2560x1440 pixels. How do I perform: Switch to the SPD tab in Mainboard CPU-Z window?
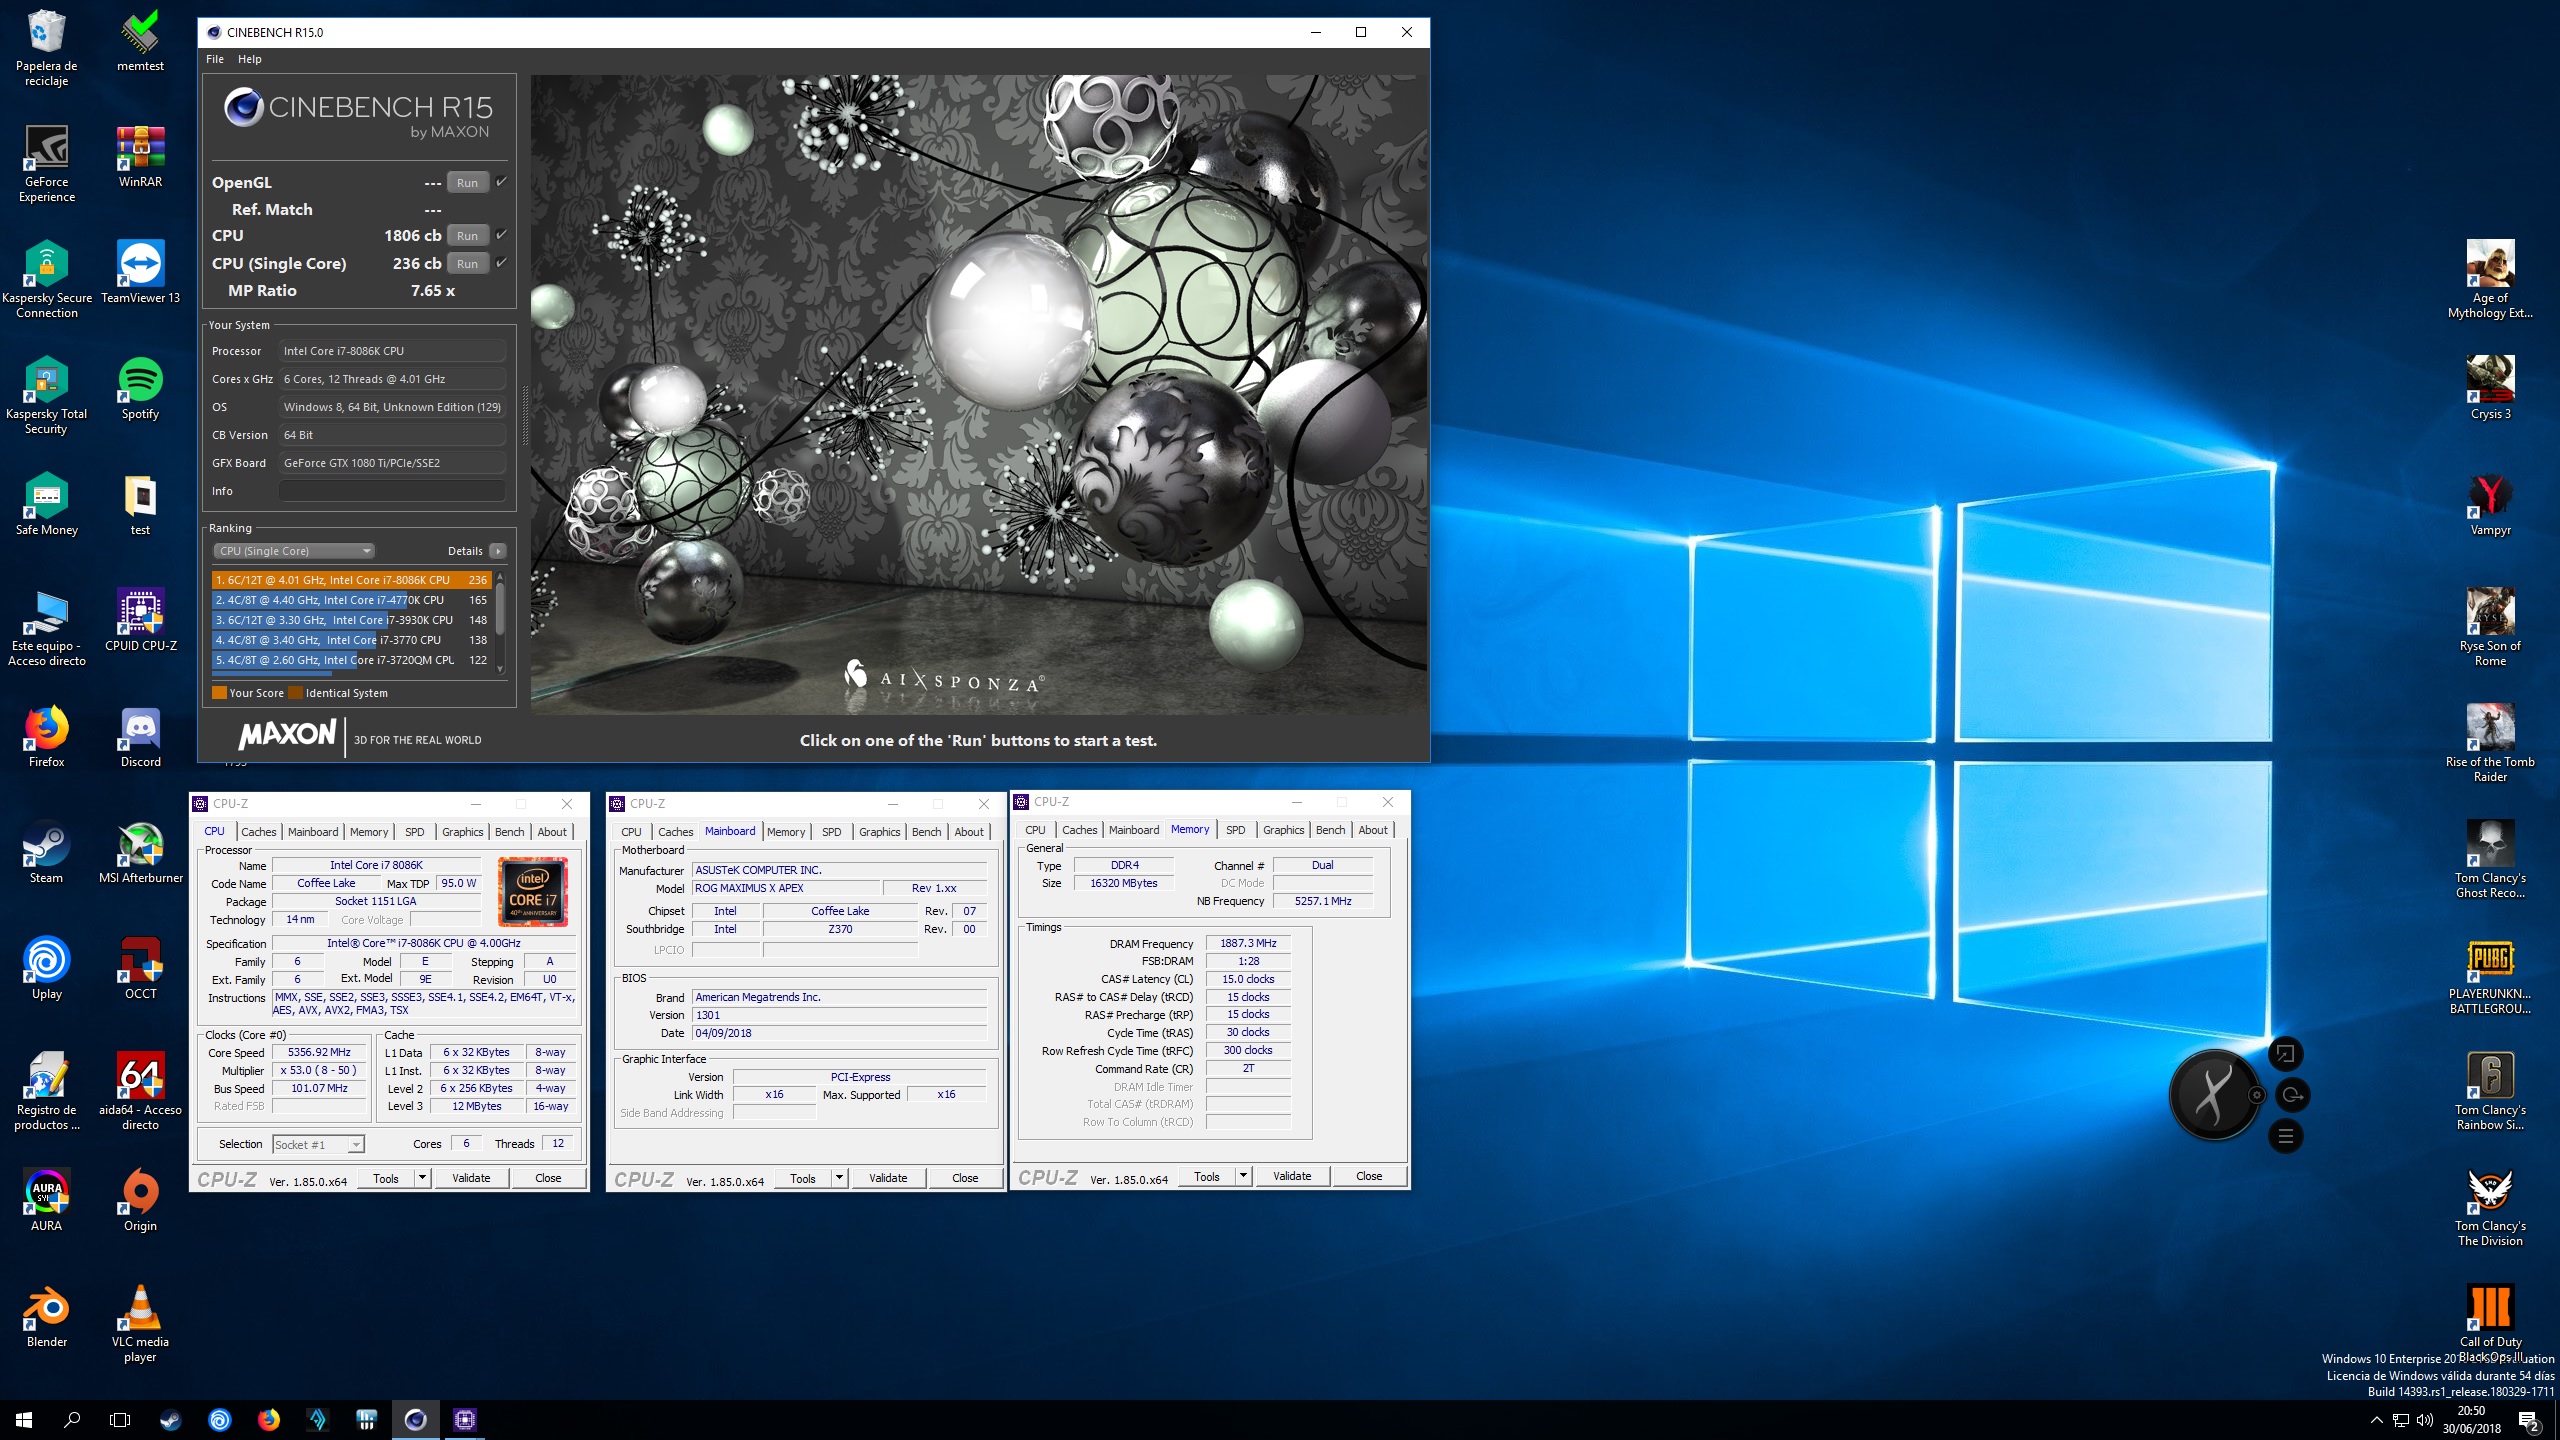tap(831, 832)
